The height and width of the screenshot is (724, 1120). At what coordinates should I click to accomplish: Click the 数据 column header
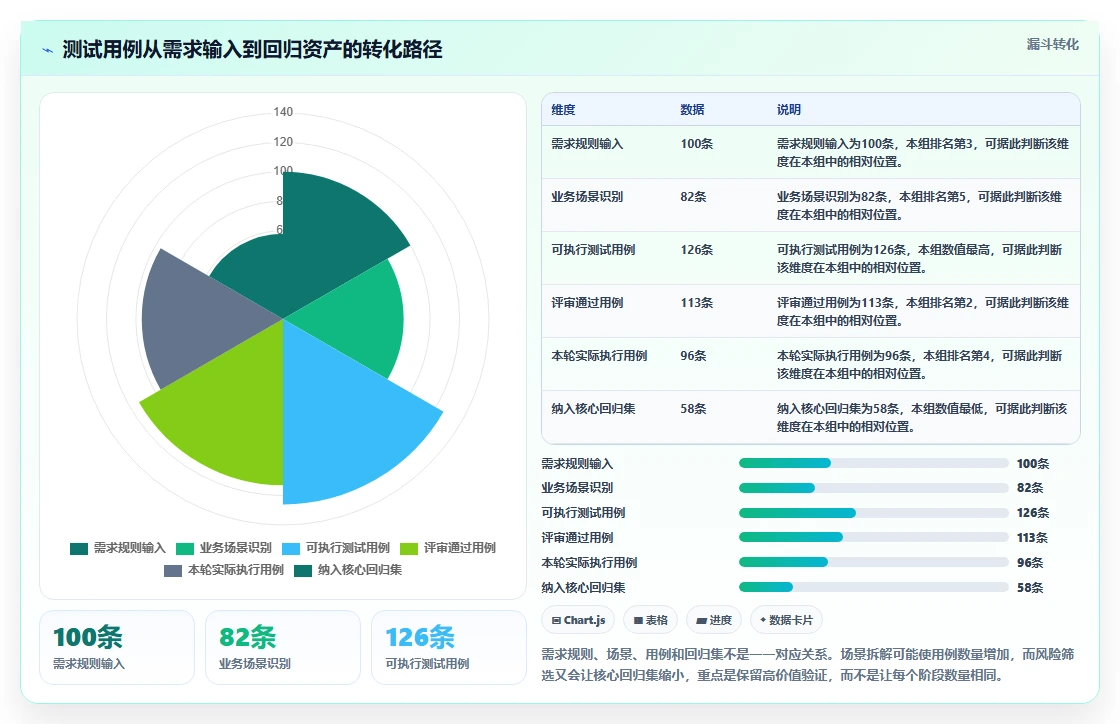692,109
